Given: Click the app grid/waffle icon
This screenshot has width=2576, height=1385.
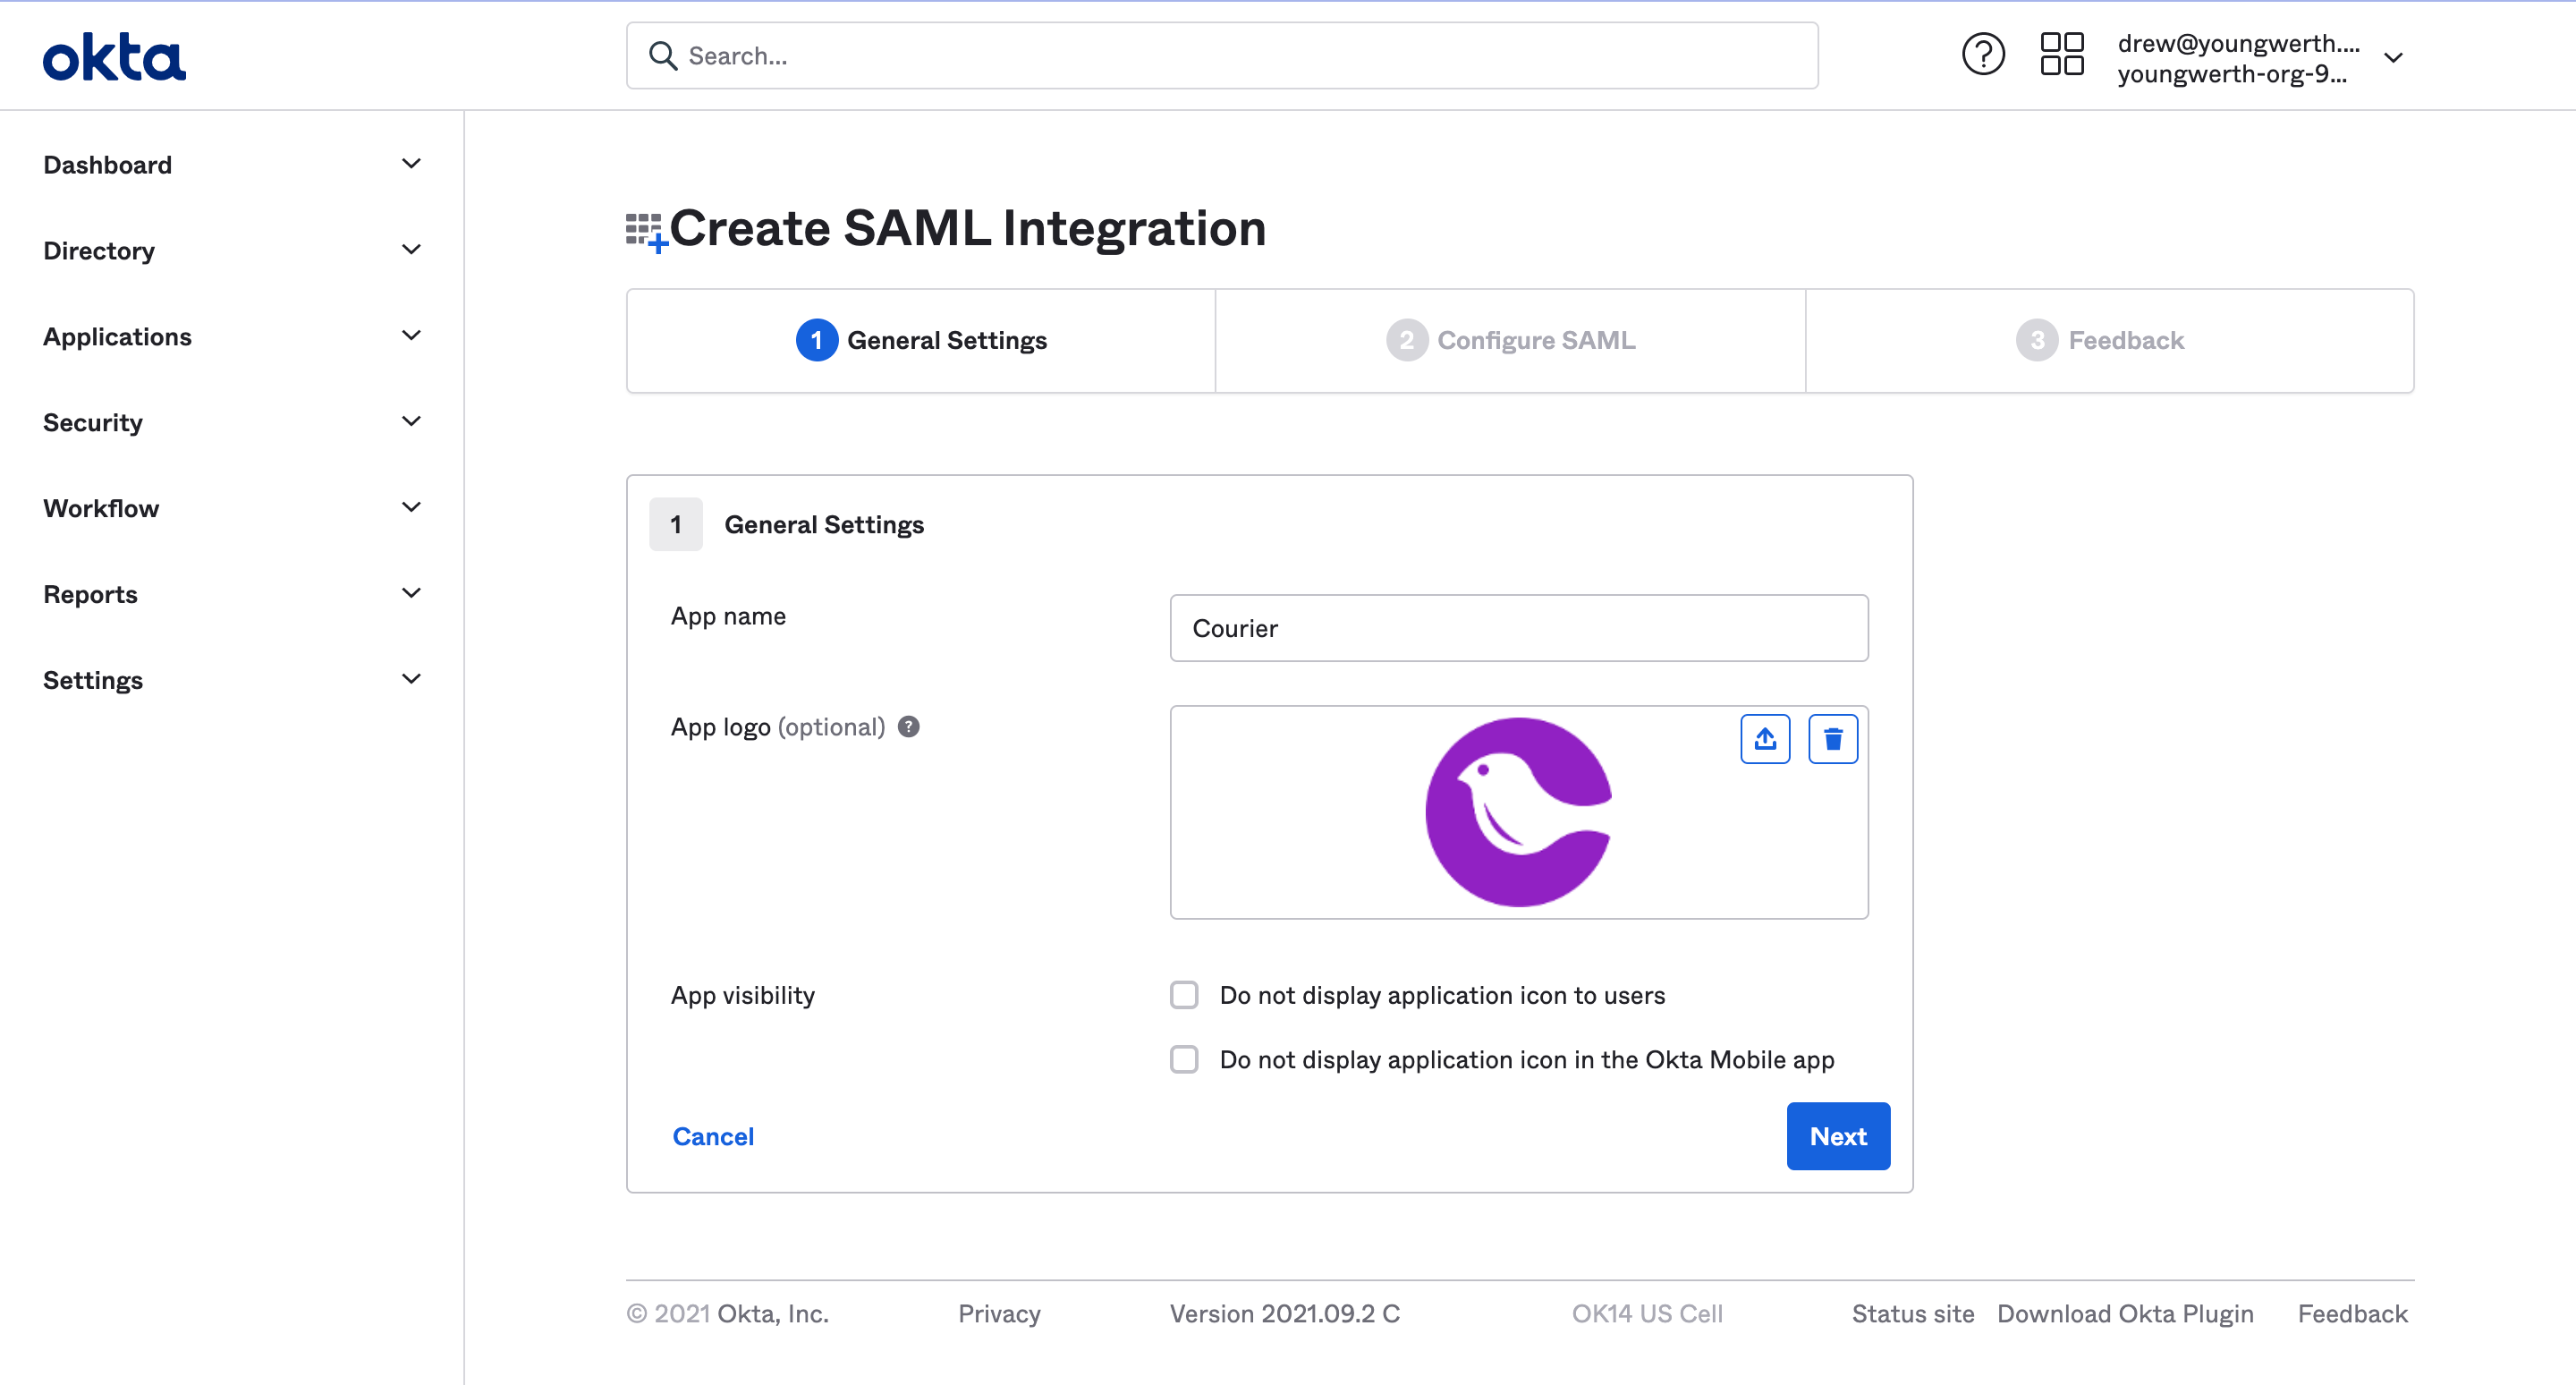Looking at the screenshot, I should pyautogui.click(x=2059, y=55).
